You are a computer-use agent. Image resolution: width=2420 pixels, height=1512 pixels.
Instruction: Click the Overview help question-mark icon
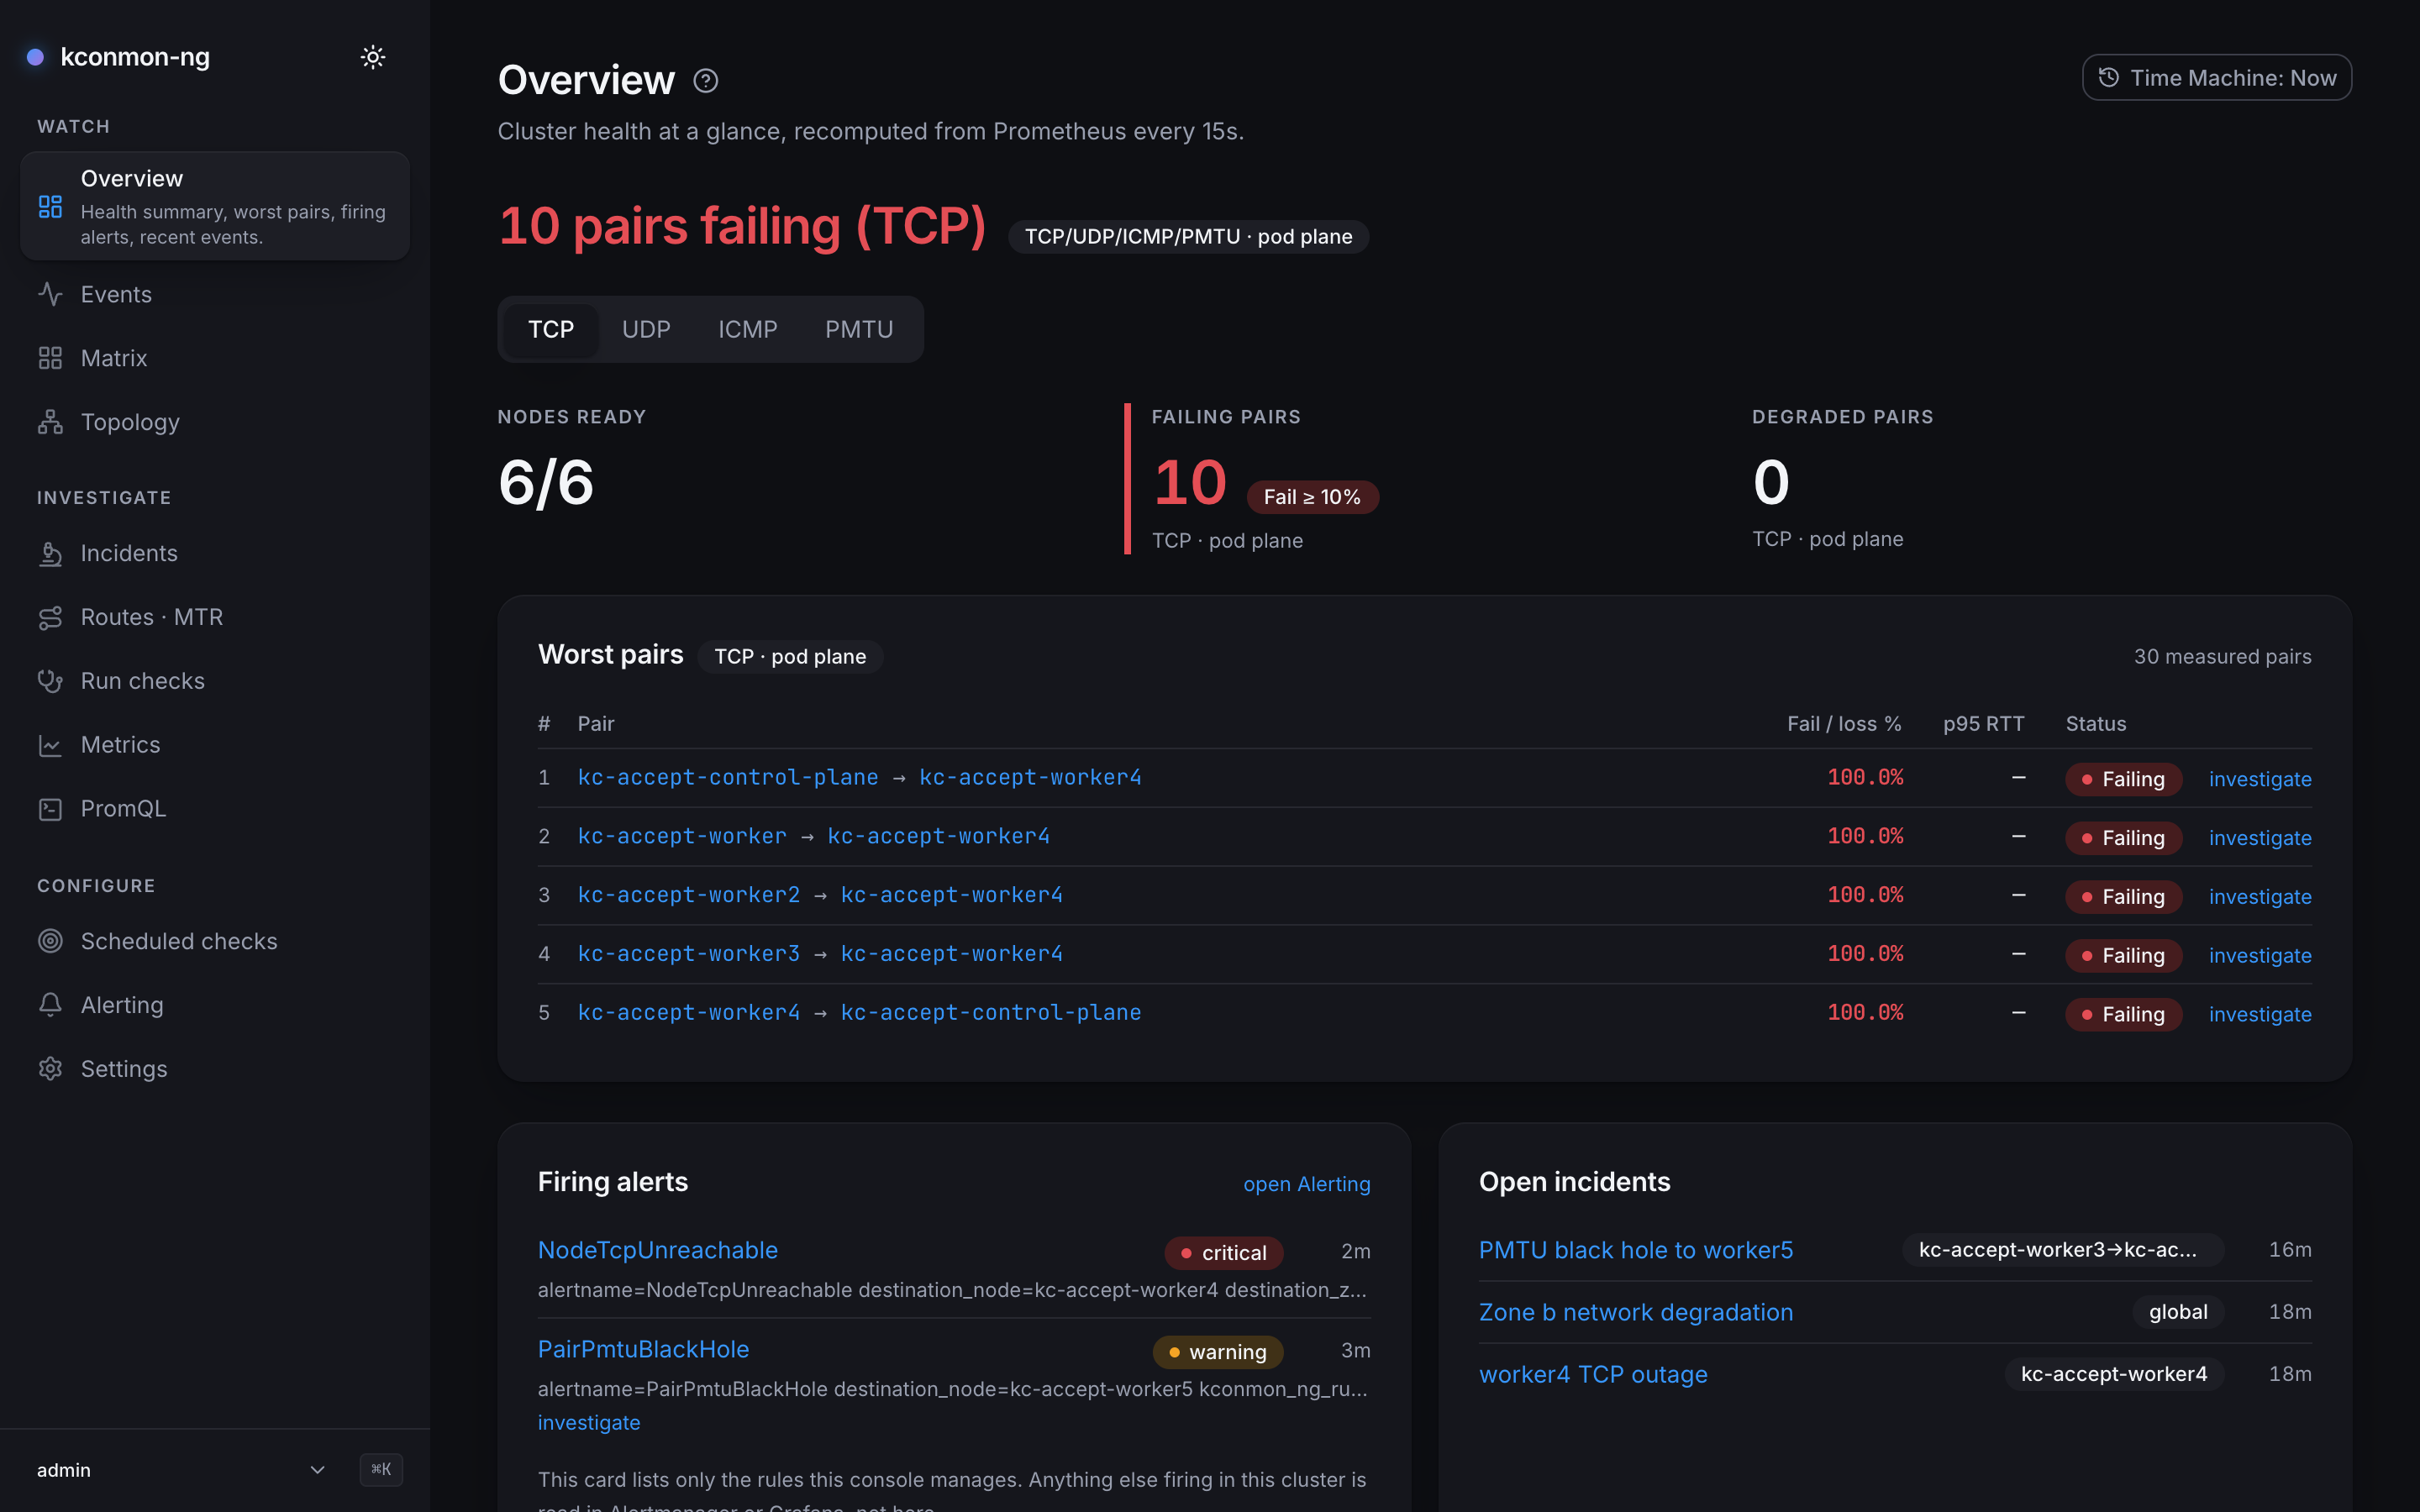(x=705, y=80)
